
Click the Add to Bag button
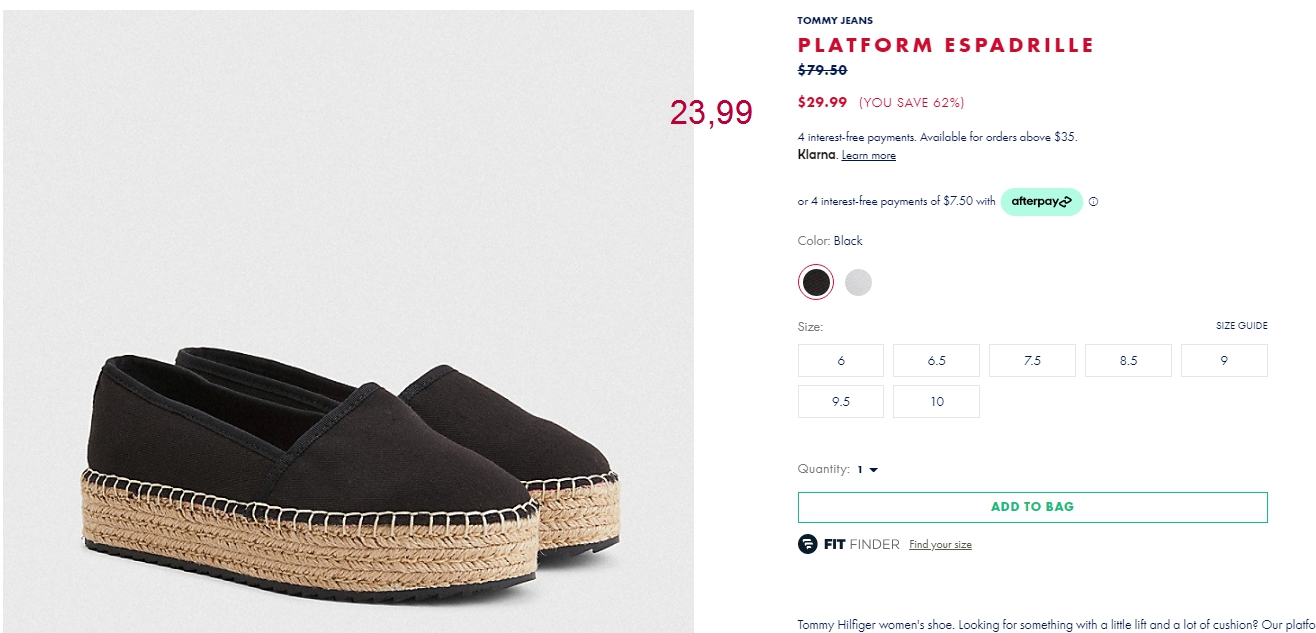(1032, 507)
